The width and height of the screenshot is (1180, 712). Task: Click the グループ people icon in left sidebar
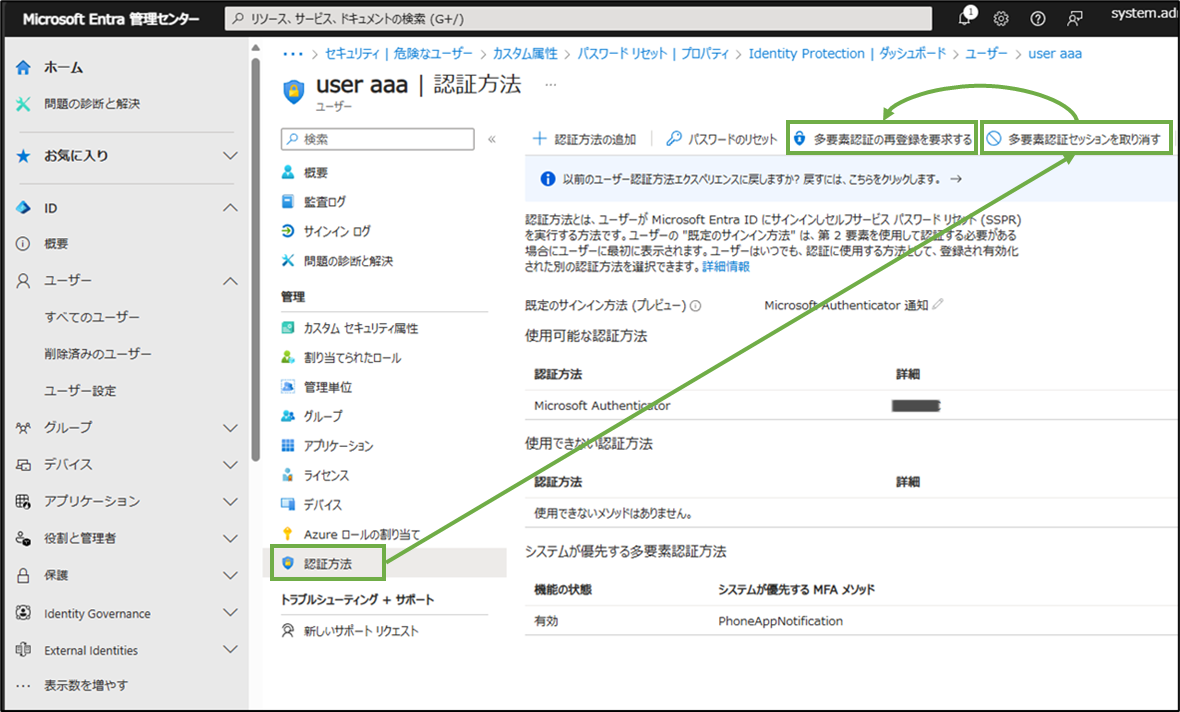tap(23, 428)
